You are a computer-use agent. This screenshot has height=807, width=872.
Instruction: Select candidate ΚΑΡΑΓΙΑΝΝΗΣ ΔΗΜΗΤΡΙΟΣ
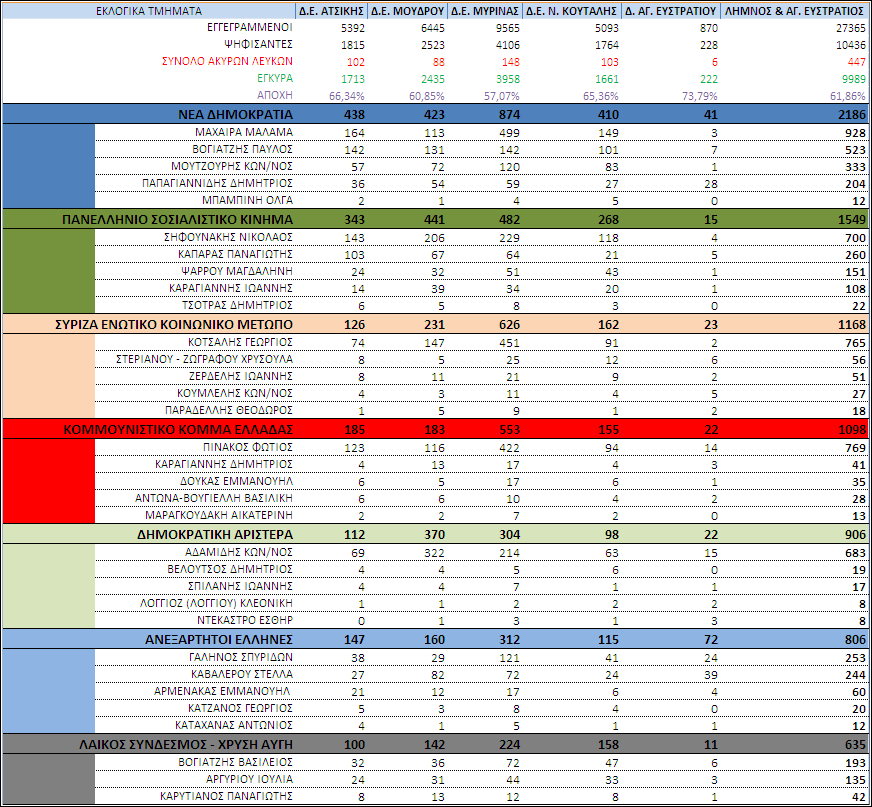(224, 464)
